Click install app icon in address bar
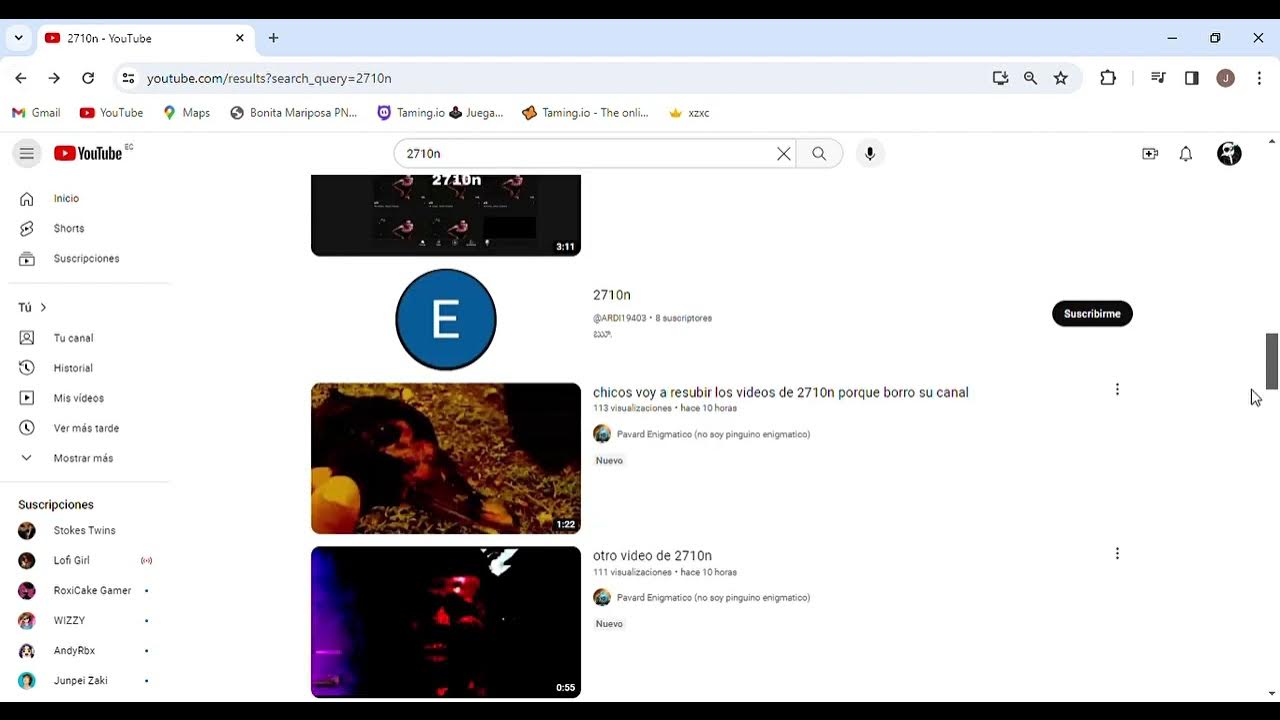The height and width of the screenshot is (720, 1280). 1000,78
